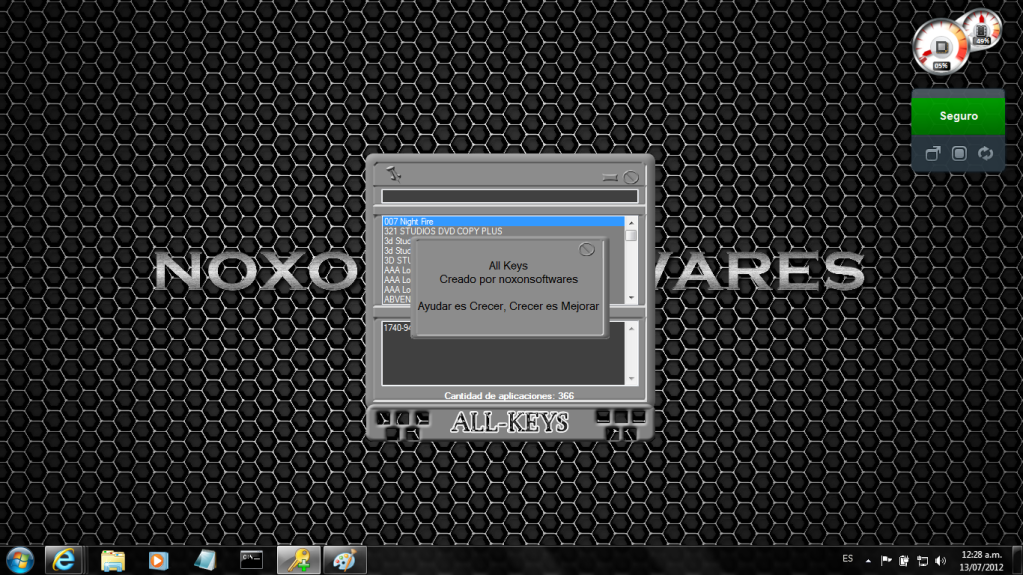1023x575 pixels.
Task: Show hidden tray icons arrow
Action: [x=868, y=561]
